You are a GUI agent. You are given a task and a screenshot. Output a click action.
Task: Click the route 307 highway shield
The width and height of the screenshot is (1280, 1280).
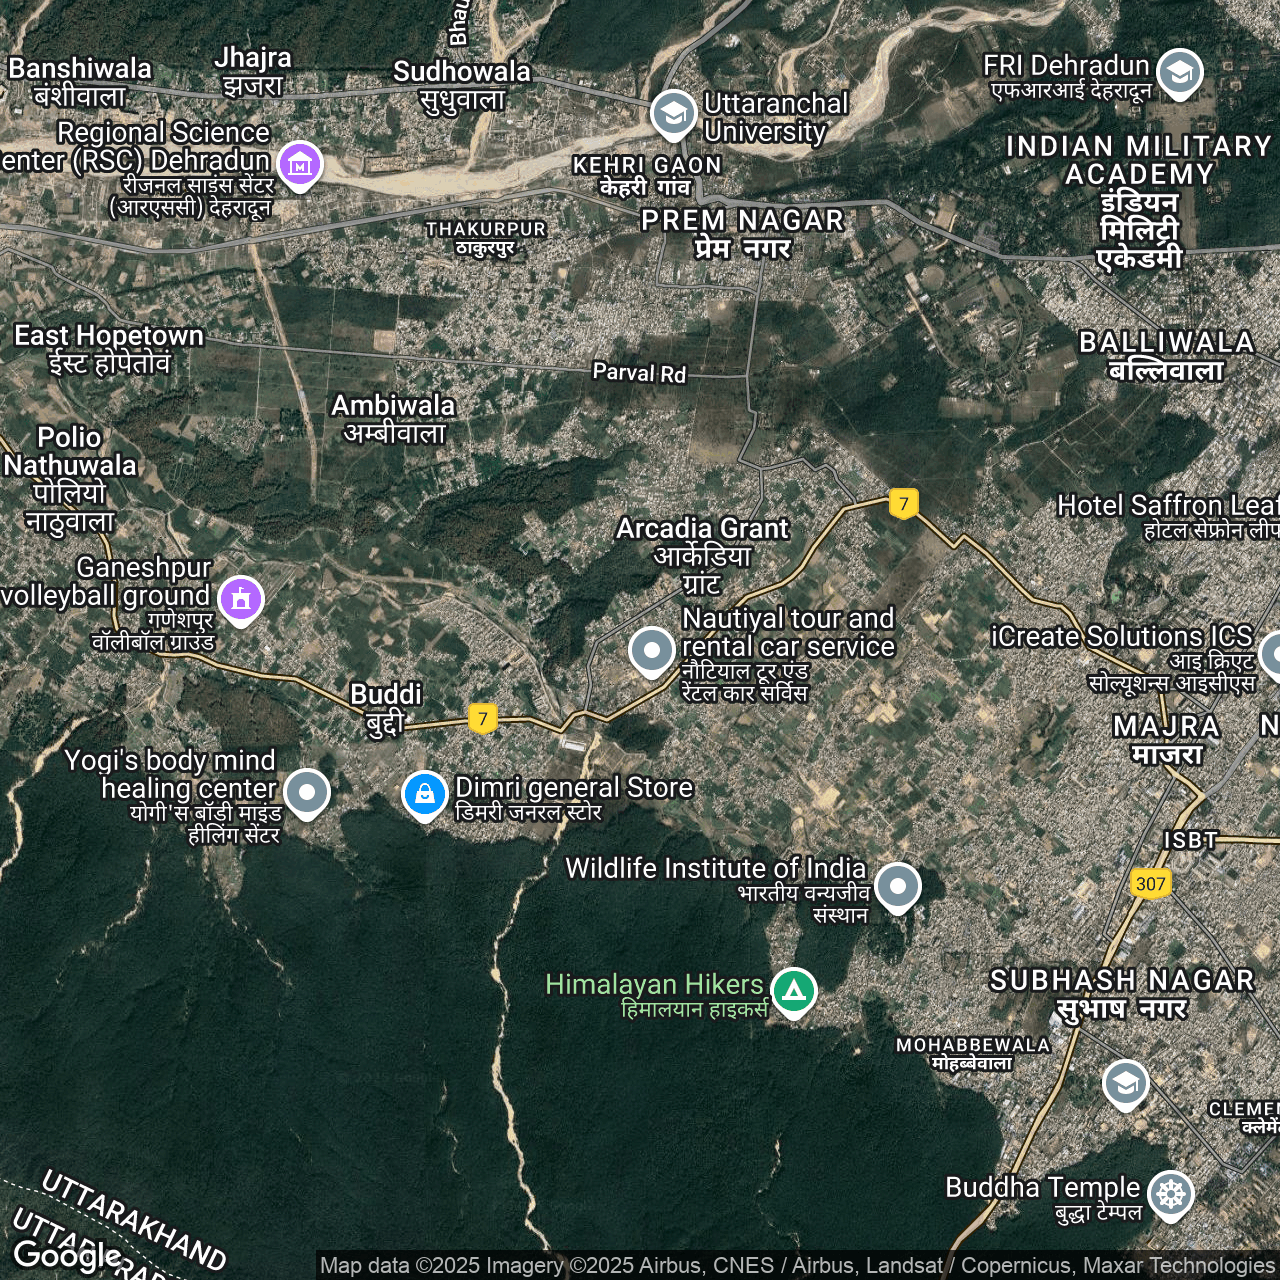[1150, 883]
